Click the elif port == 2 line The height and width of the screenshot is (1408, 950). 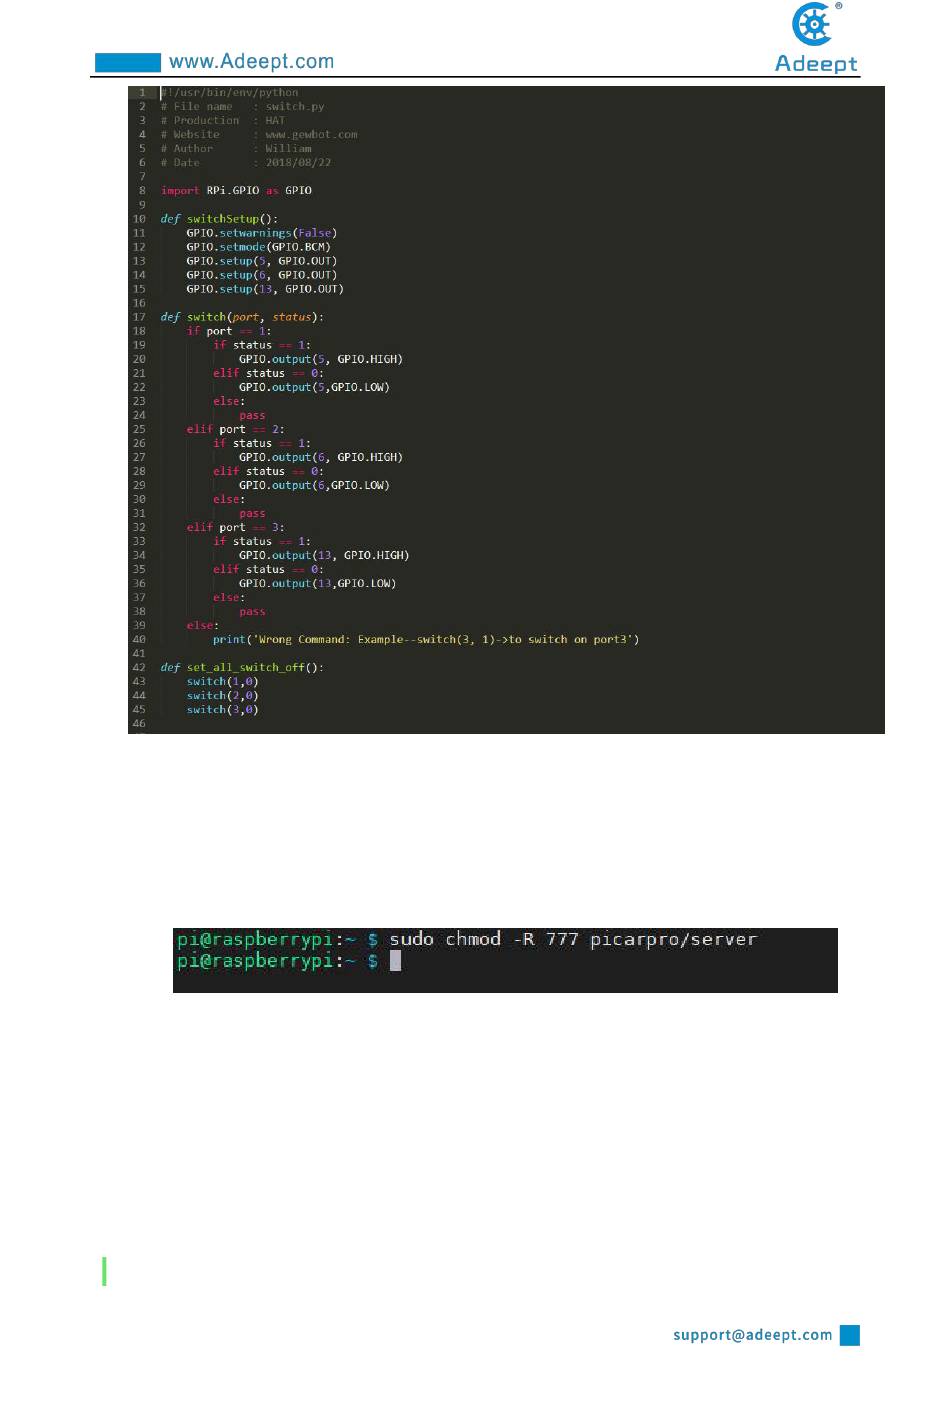(x=235, y=429)
